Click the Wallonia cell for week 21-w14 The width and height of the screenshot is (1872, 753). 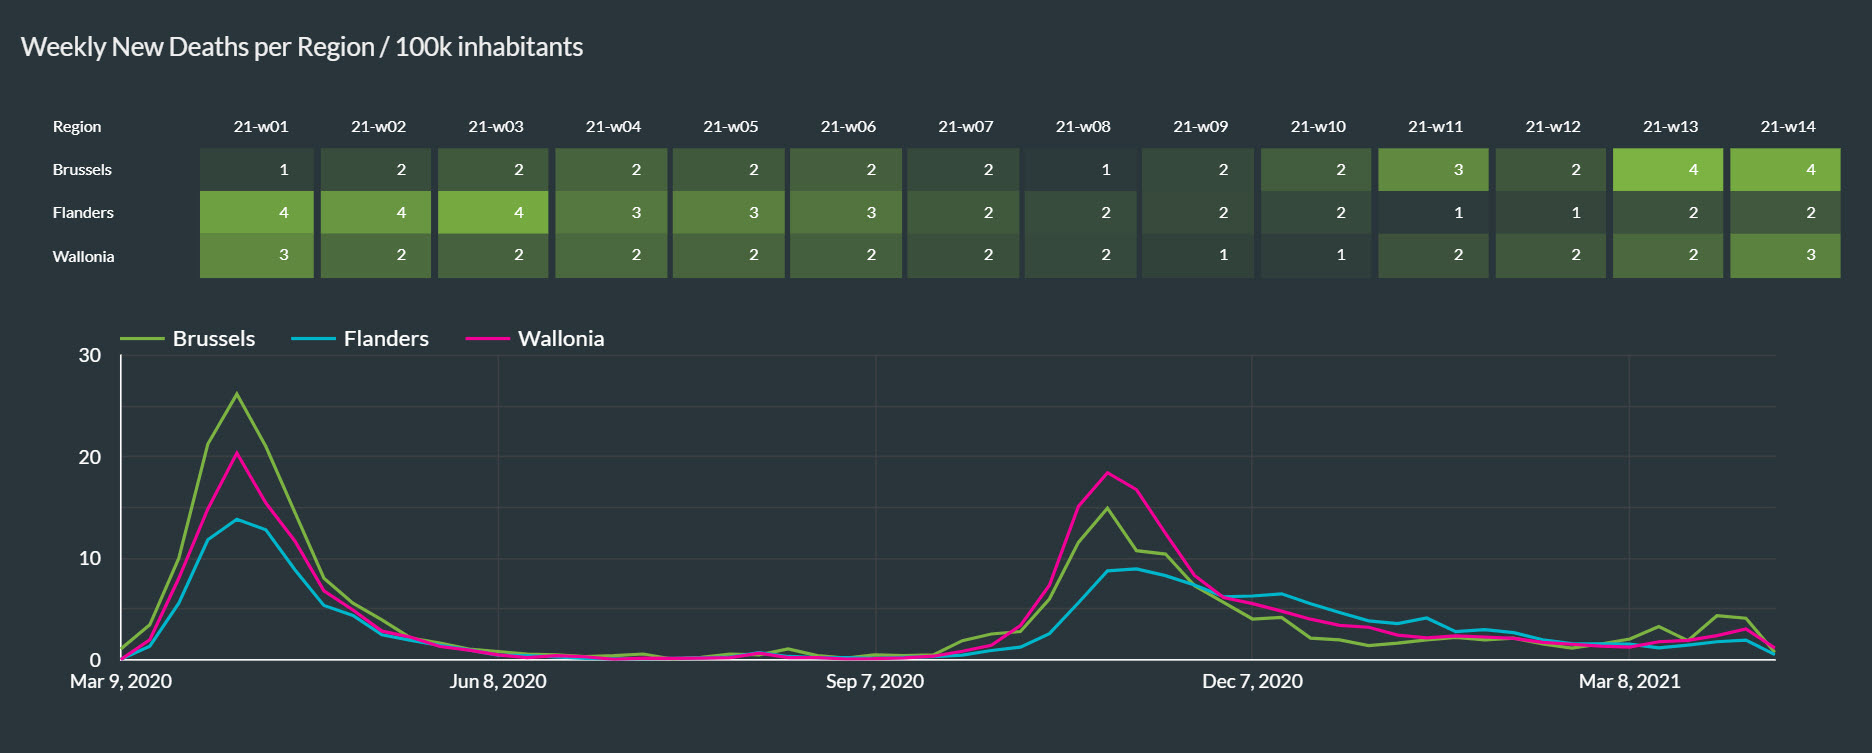[x=1785, y=256]
